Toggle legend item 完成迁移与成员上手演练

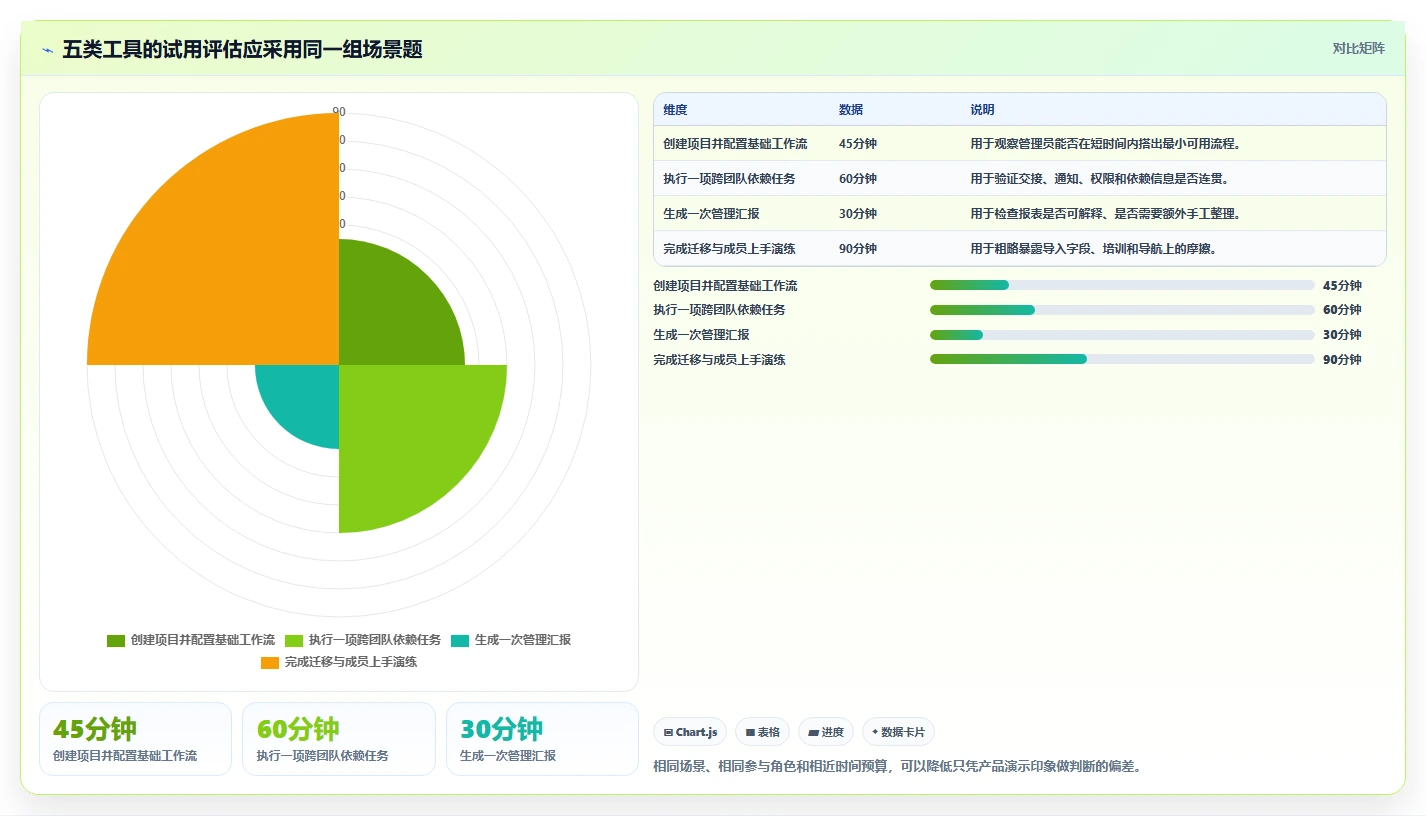339,662
